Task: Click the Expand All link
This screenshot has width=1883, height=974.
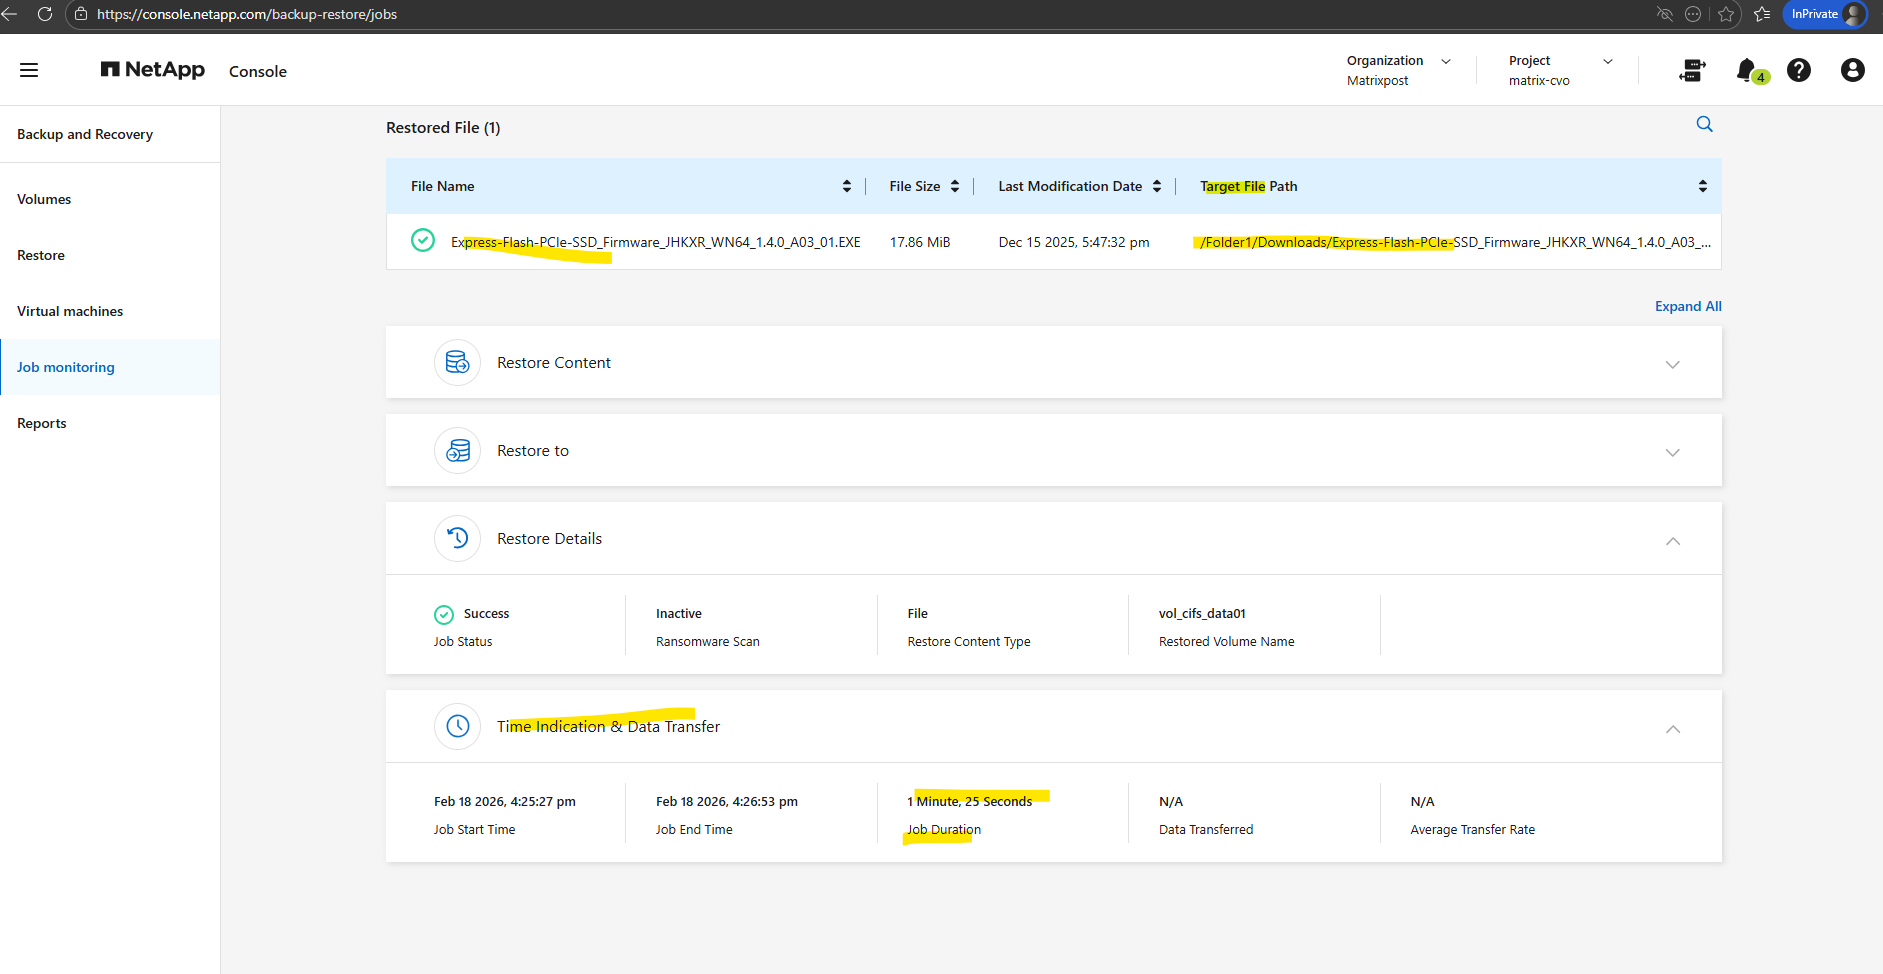Action: pos(1687,306)
